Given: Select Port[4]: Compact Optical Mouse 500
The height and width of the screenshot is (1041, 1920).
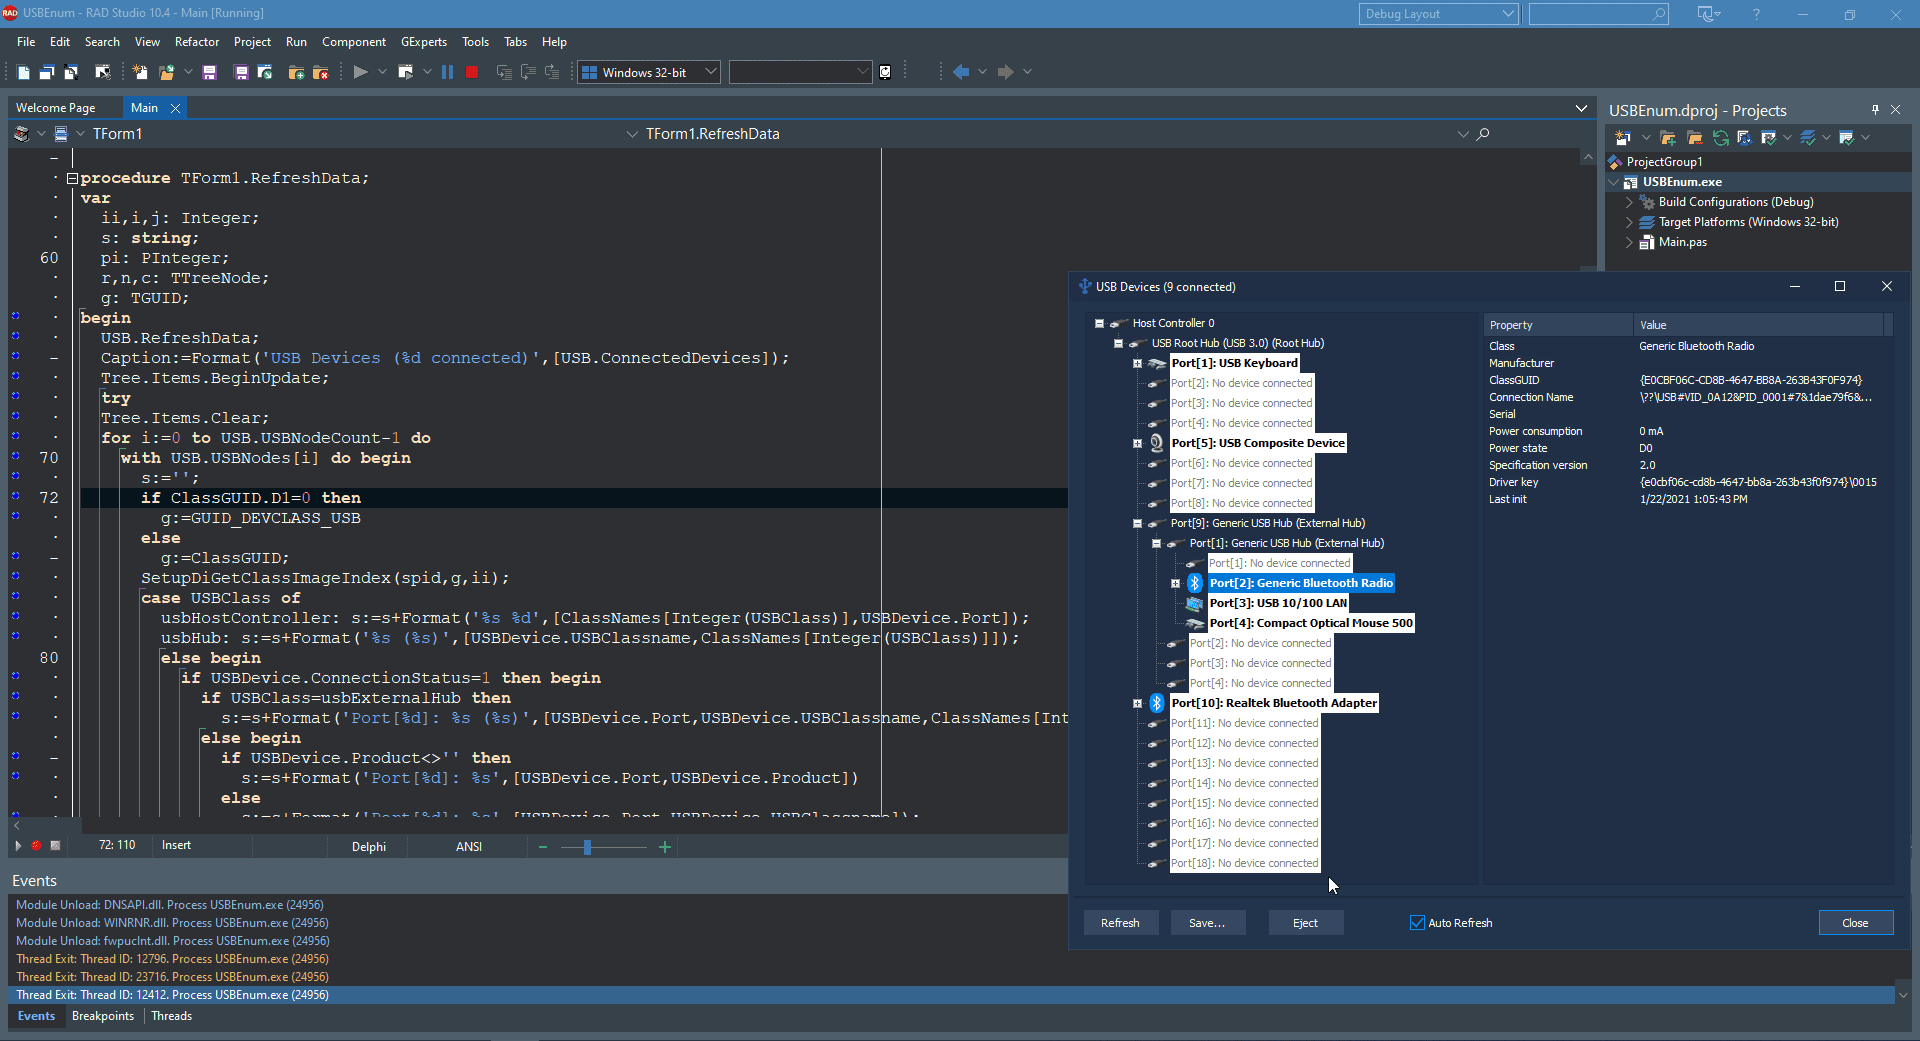Looking at the screenshot, I should point(1311,623).
